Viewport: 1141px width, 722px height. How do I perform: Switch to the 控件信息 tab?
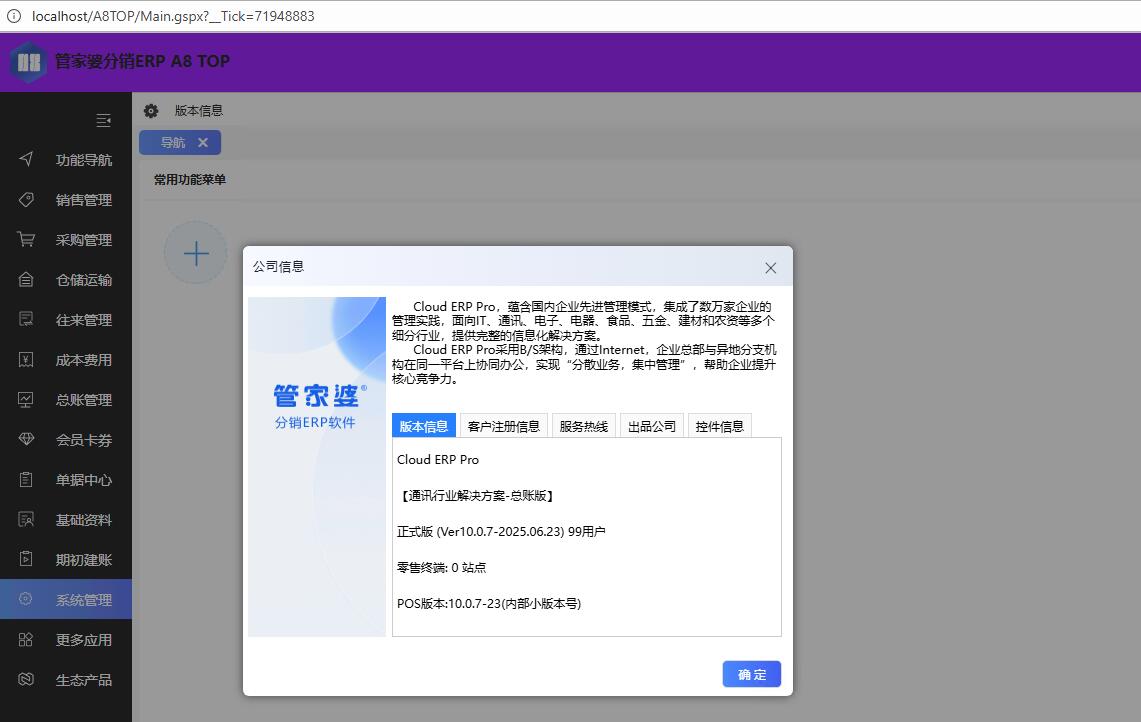point(720,426)
